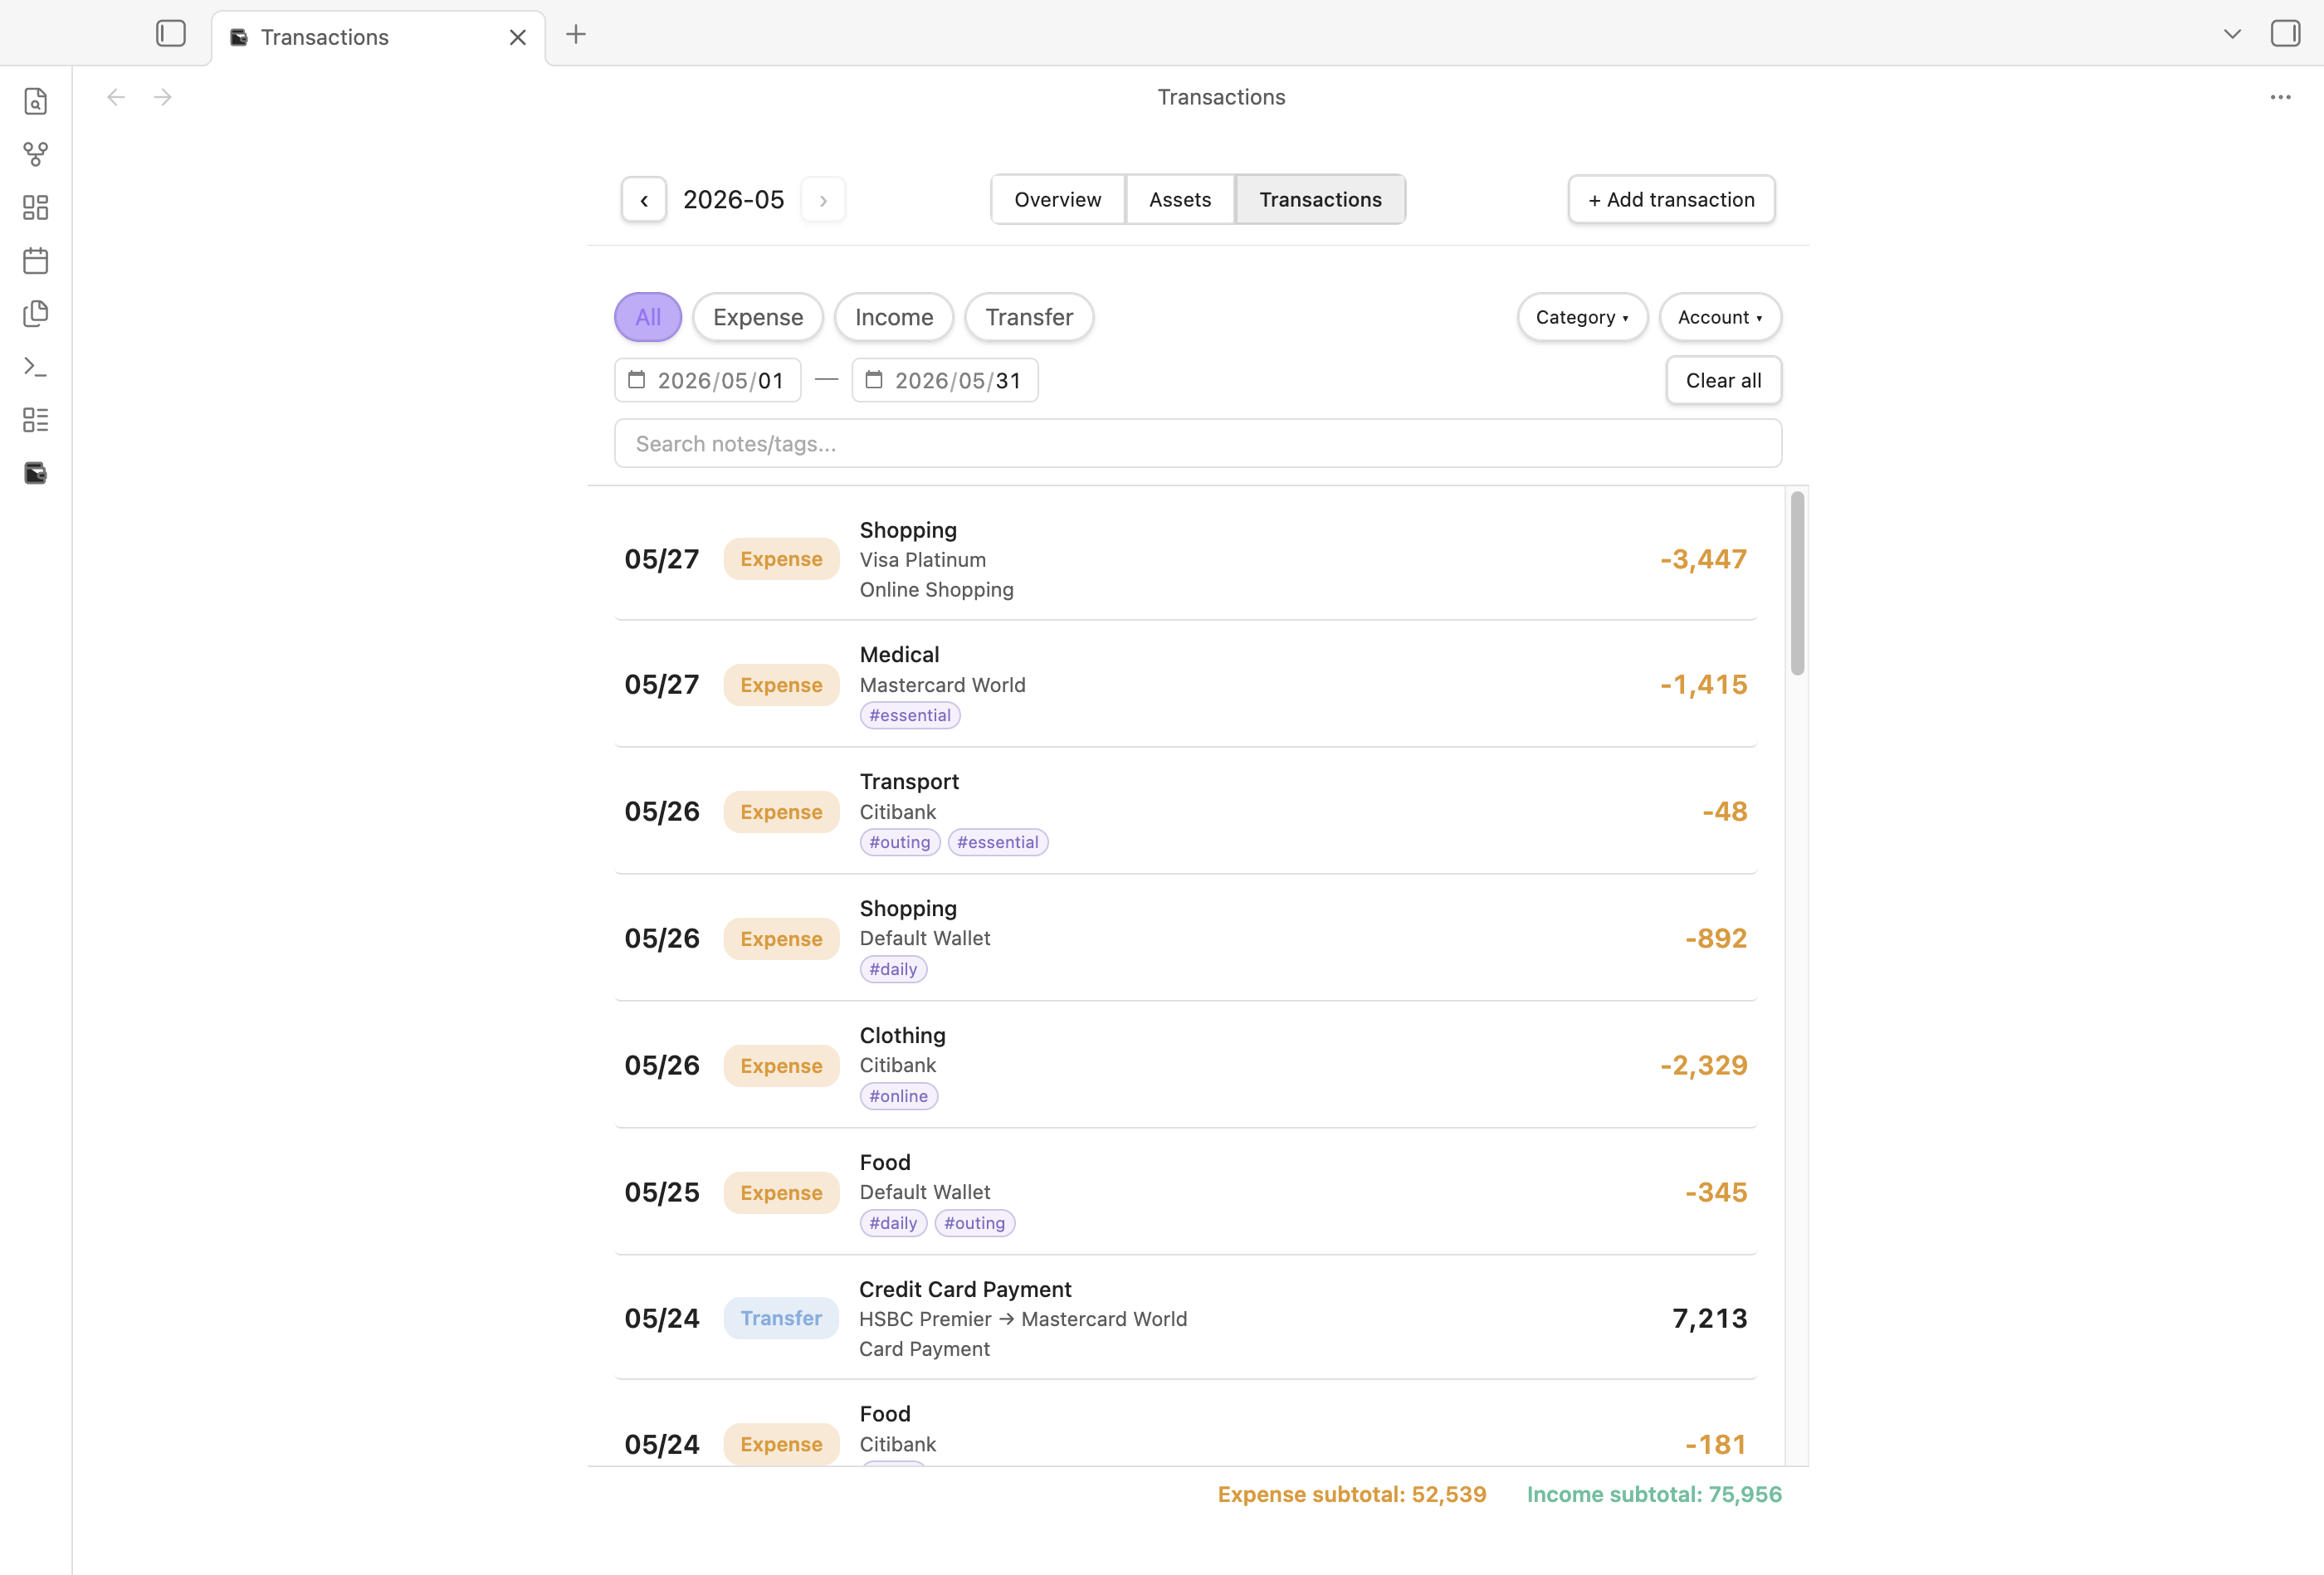This screenshot has width=2324, height=1575.
Task: Open the Transport Citibank transaction
Action: pyautogui.click(x=1185, y=812)
